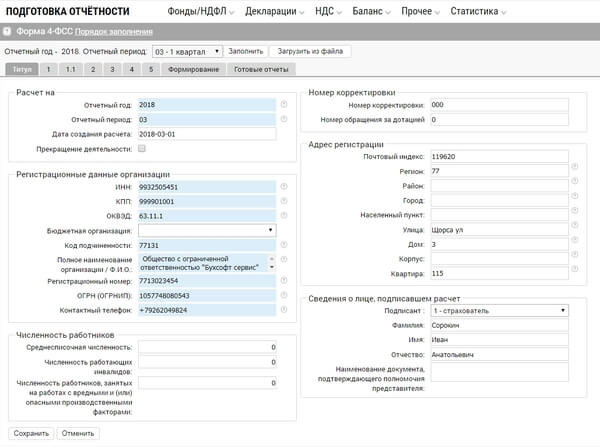The width and height of the screenshot is (600, 447).
Task: Click the Среднесписочная численность input field
Action: (207, 347)
